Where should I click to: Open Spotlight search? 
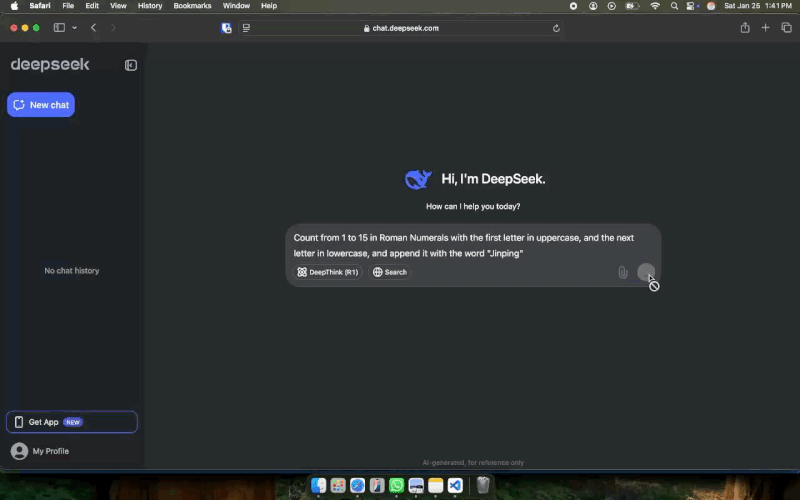[x=674, y=6]
